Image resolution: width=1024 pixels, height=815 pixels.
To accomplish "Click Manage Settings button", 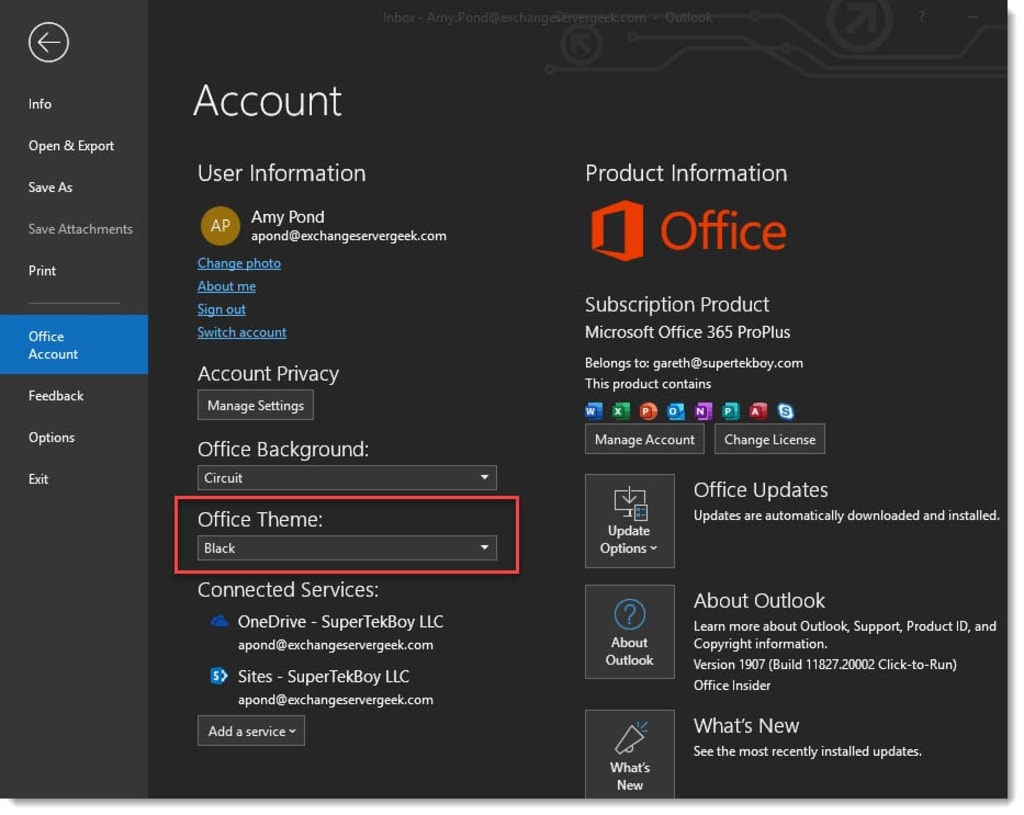I will 255,406.
